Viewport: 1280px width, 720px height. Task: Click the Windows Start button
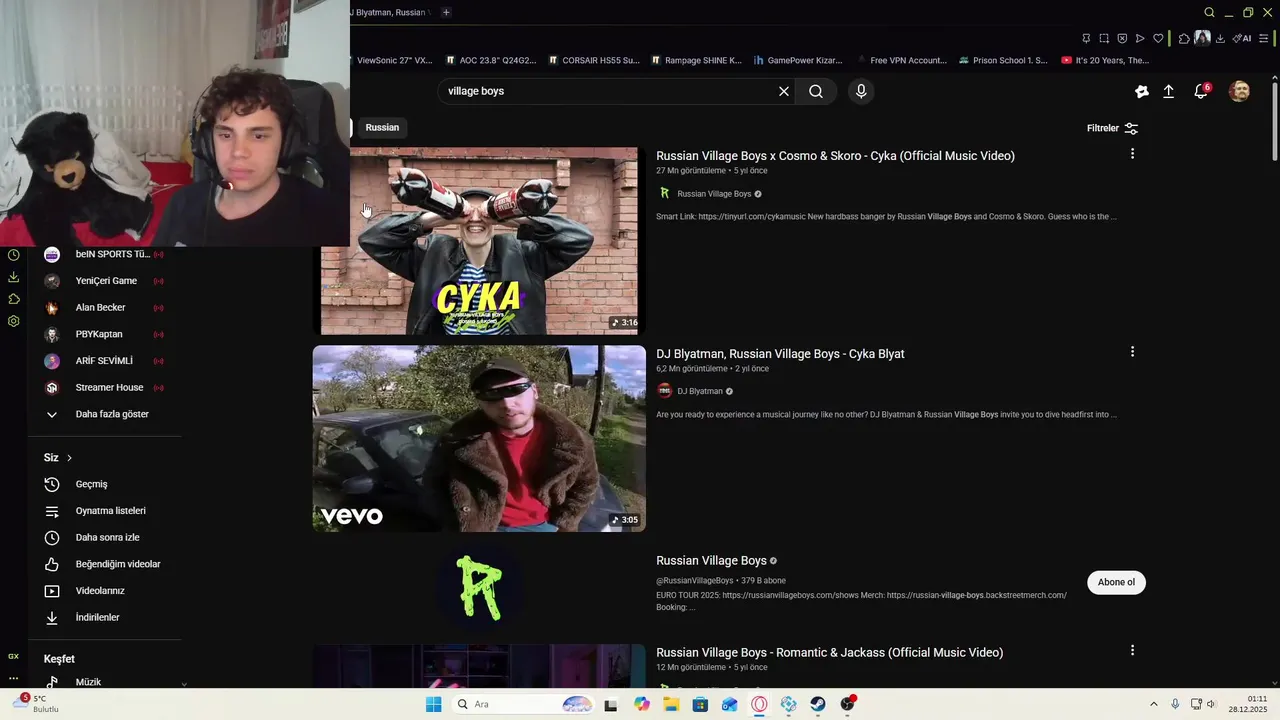click(x=433, y=704)
